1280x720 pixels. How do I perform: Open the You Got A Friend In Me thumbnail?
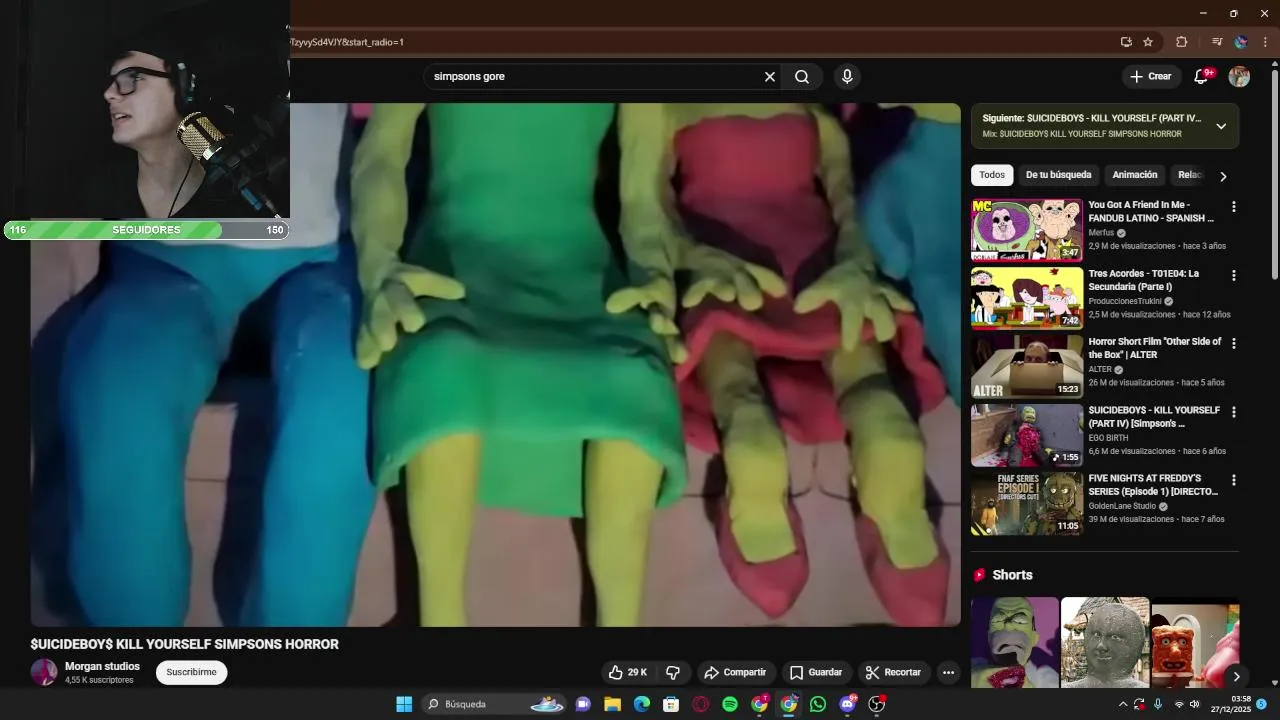point(1027,230)
